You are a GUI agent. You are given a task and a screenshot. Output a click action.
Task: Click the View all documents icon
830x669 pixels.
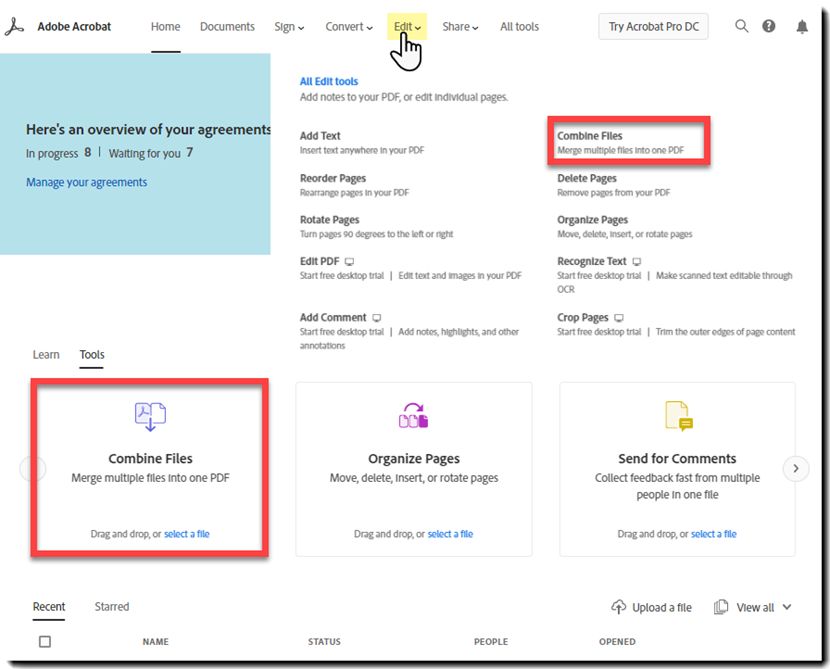coord(721,607)
